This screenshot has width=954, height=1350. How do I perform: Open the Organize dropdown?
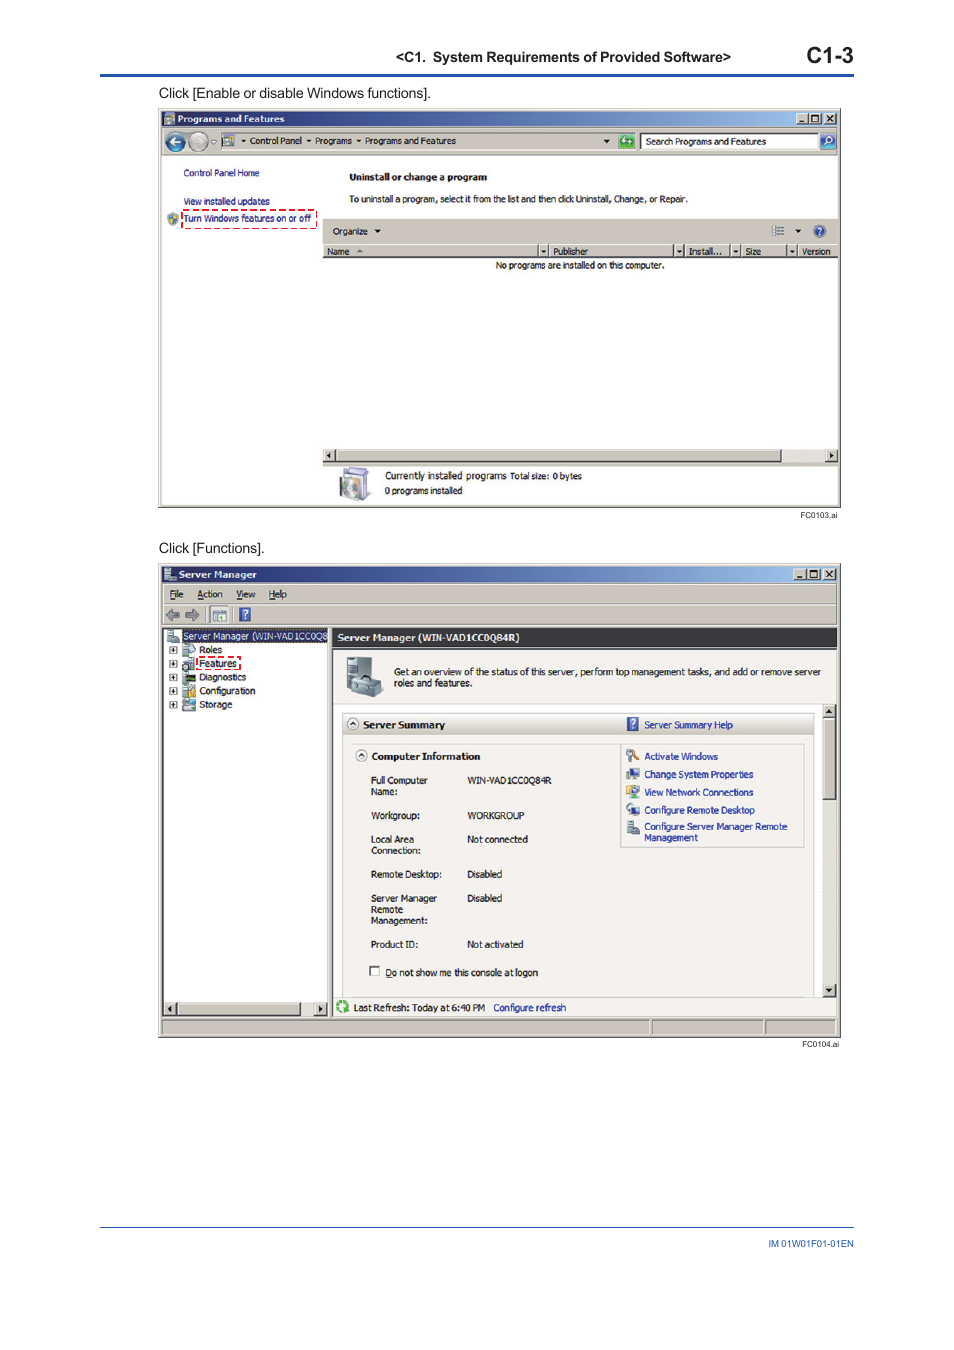(x=357, y=231)
